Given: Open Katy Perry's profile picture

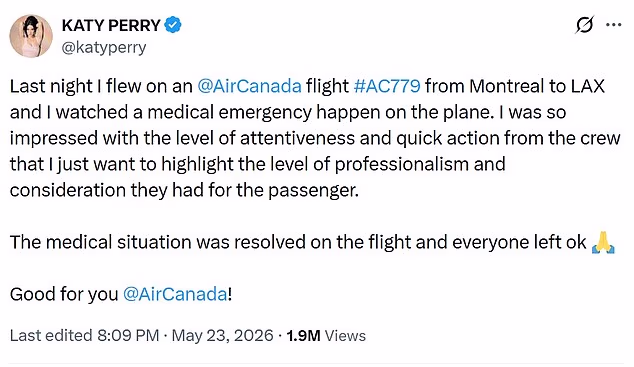Looking at the screenshot, I should (31, 36).
